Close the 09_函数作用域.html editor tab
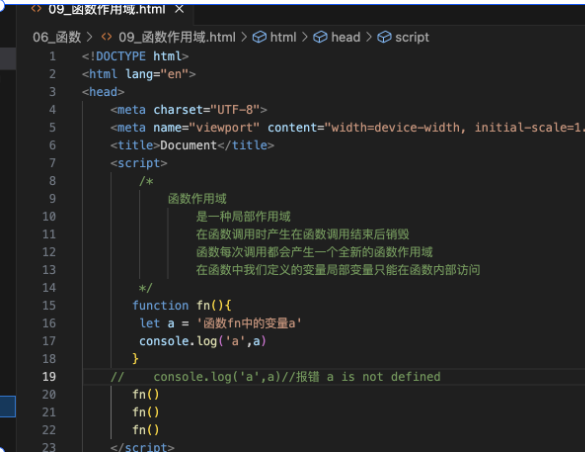This screenshot has height=452, width=585. (179, 9)
